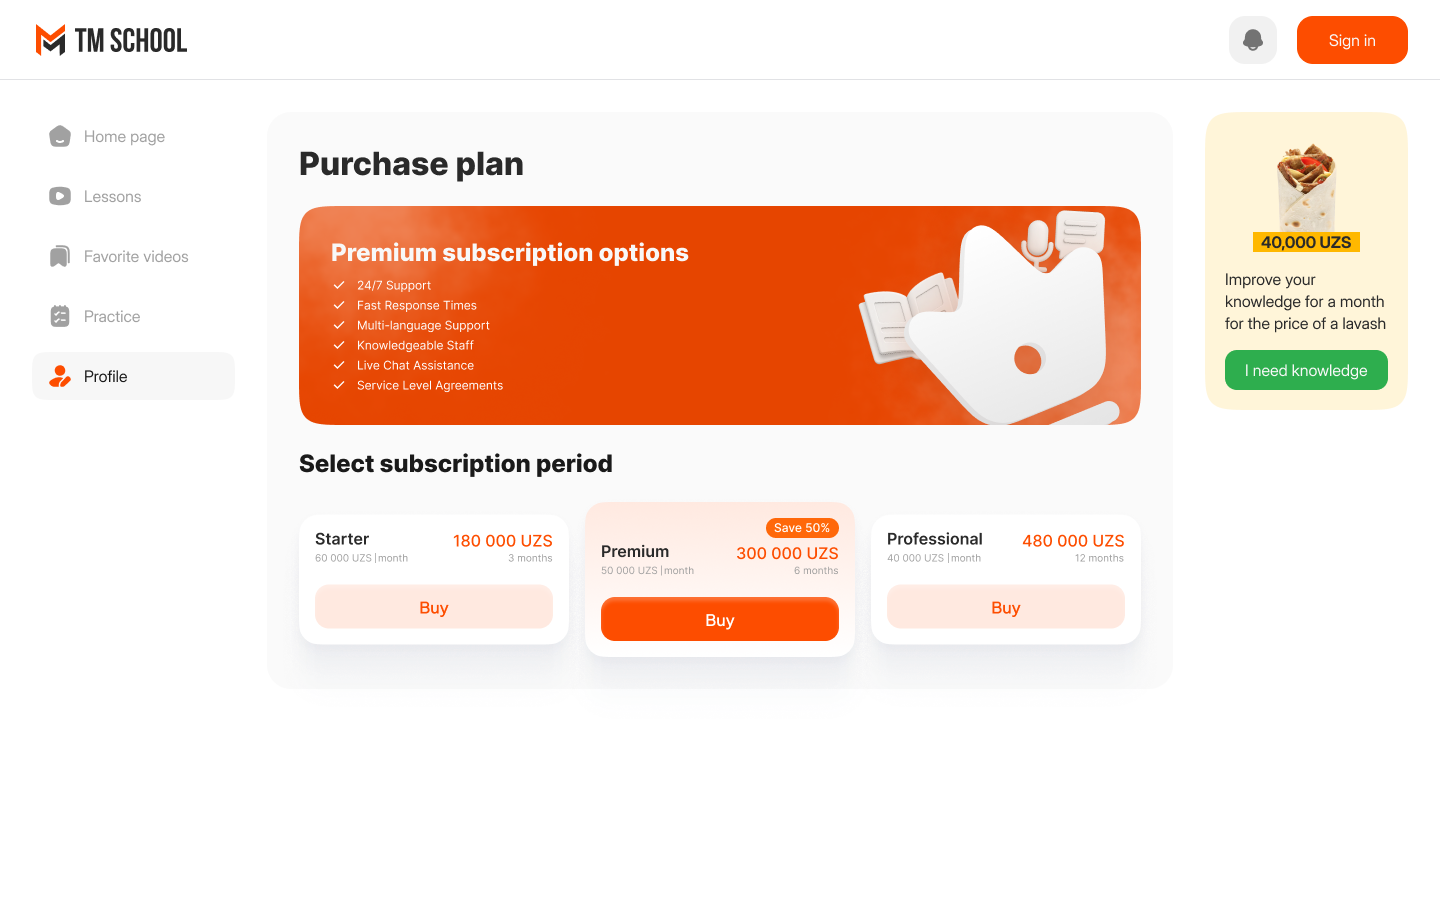Click the TM School logo

point(111,40)
